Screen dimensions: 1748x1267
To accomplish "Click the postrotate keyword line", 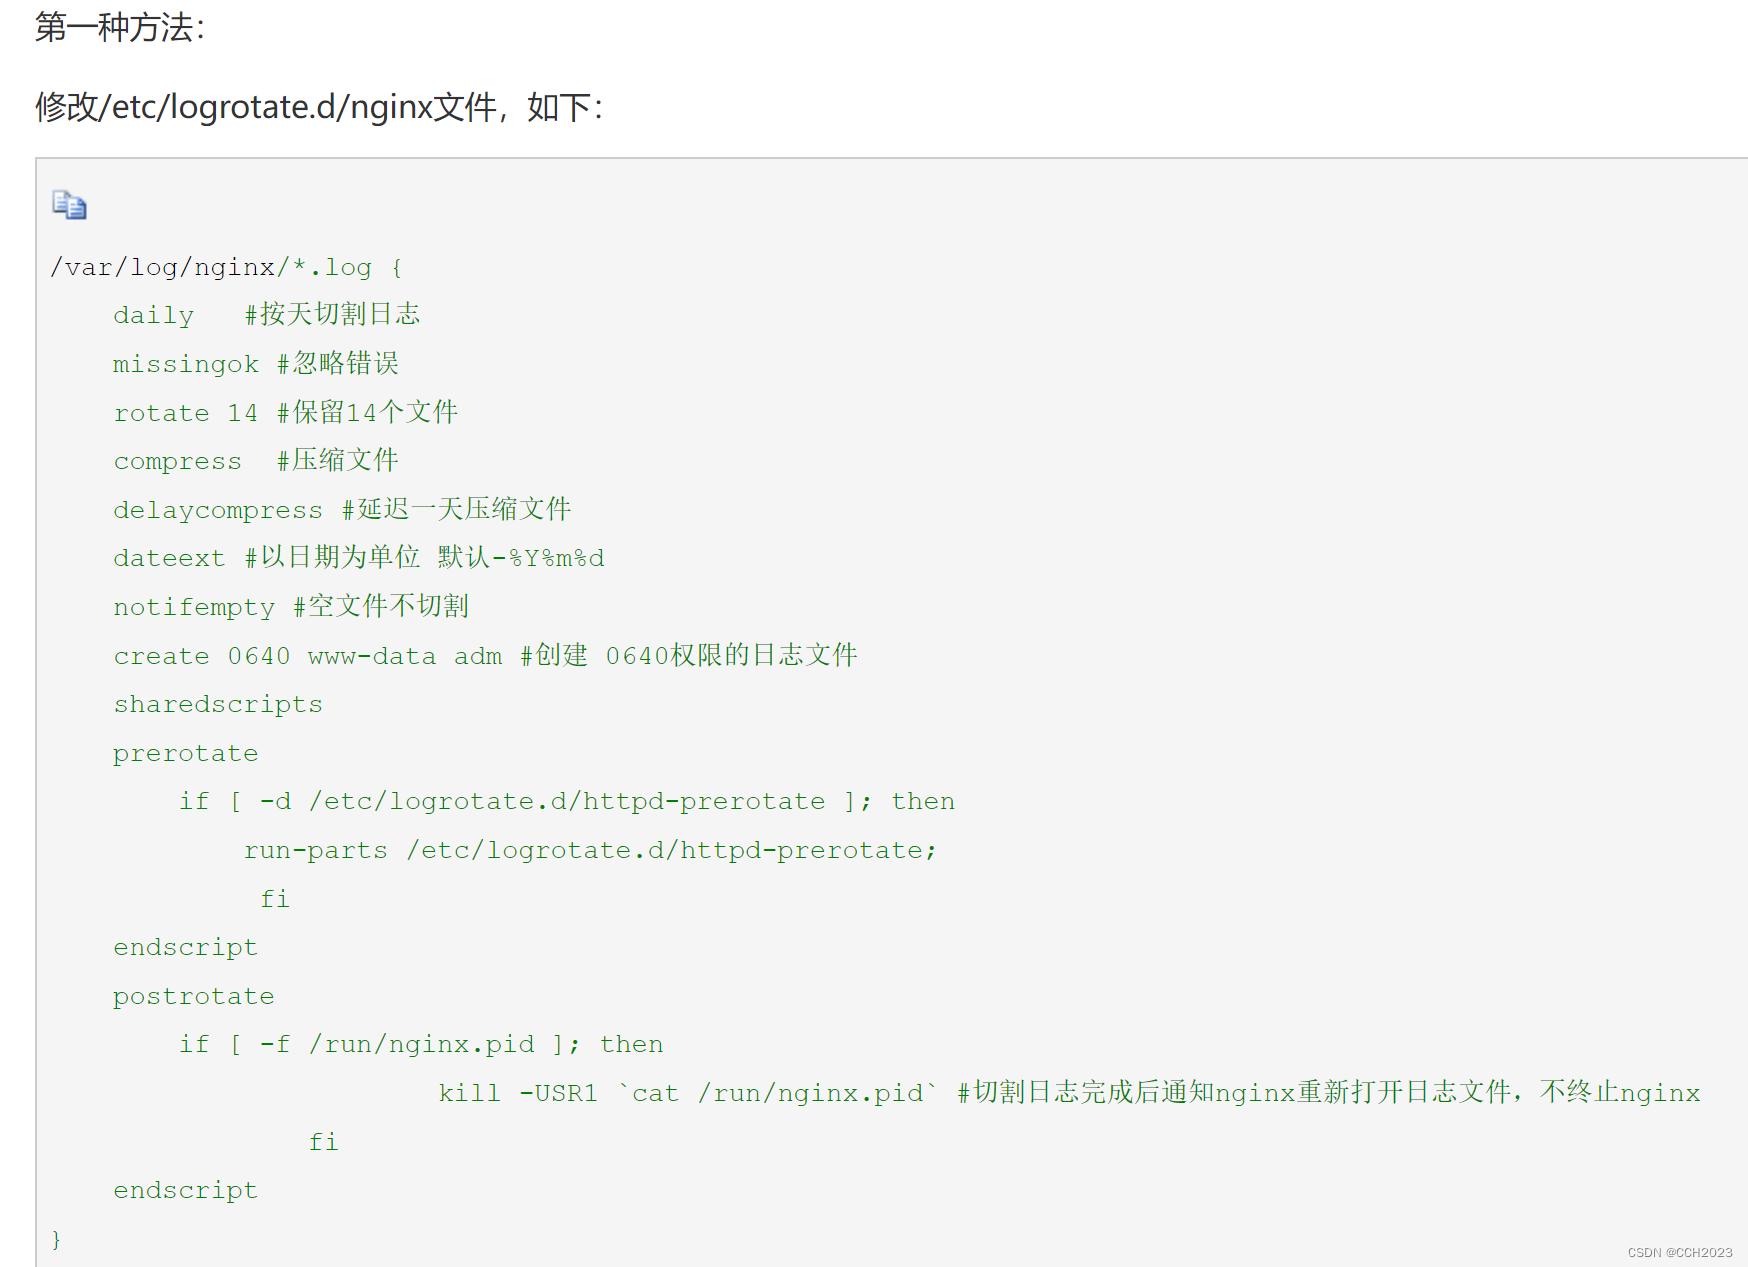I will click(x=193, y=996).
